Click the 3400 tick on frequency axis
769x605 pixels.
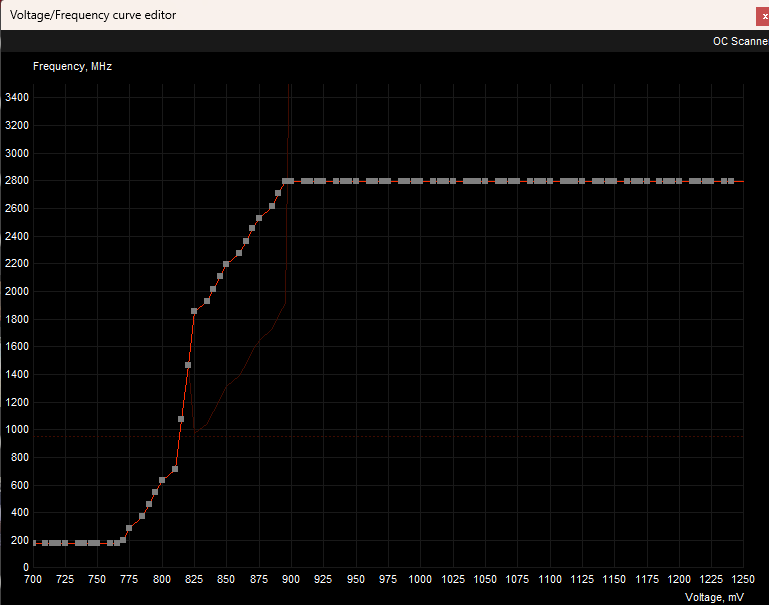(17, 98)
